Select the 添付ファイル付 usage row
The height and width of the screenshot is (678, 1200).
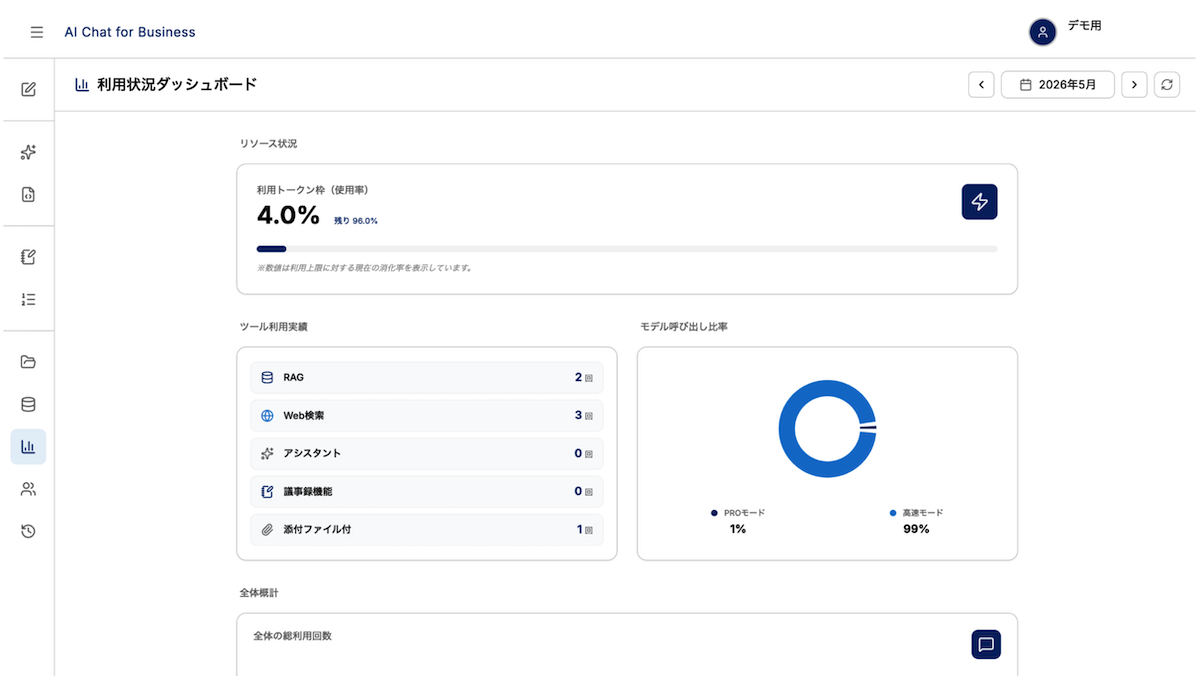pos(427,530)
